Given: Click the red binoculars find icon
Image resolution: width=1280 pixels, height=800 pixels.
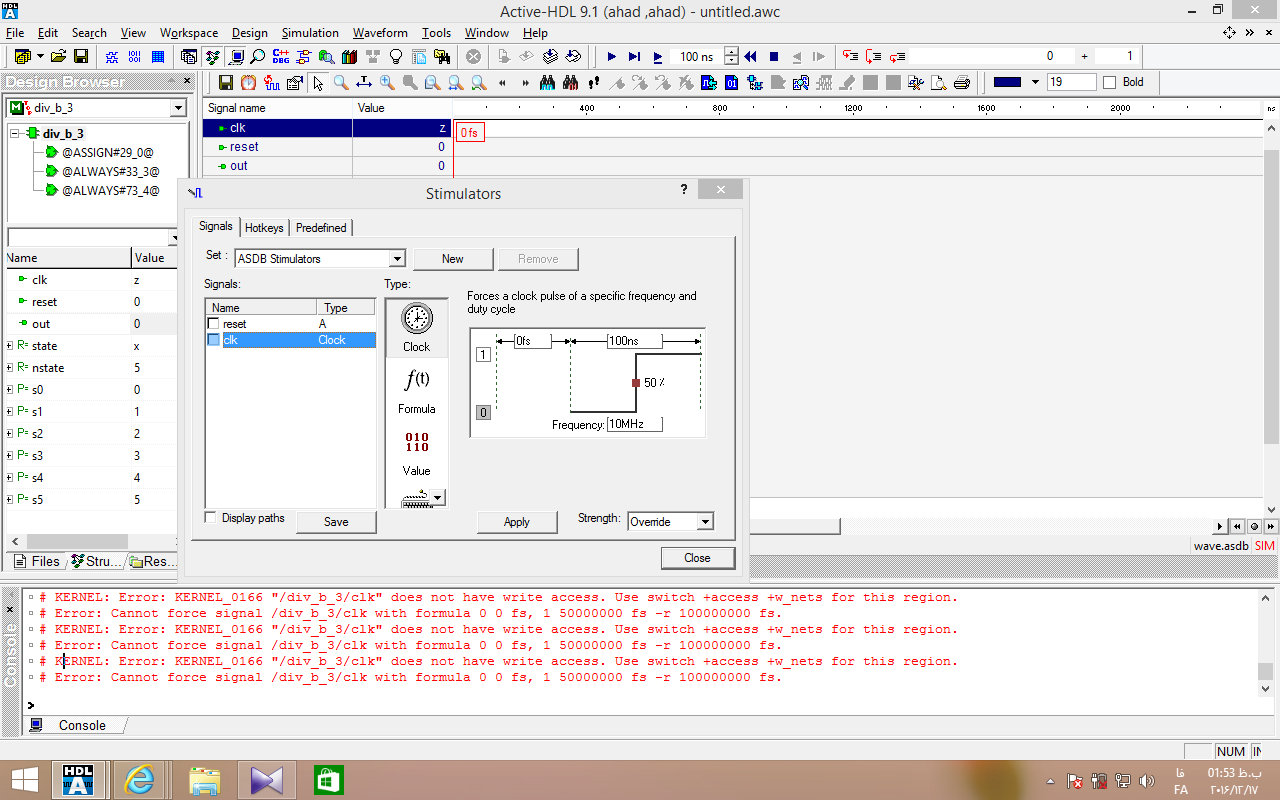Looking at the screenshot, I should pyautogui.click(x=571, y=83).
